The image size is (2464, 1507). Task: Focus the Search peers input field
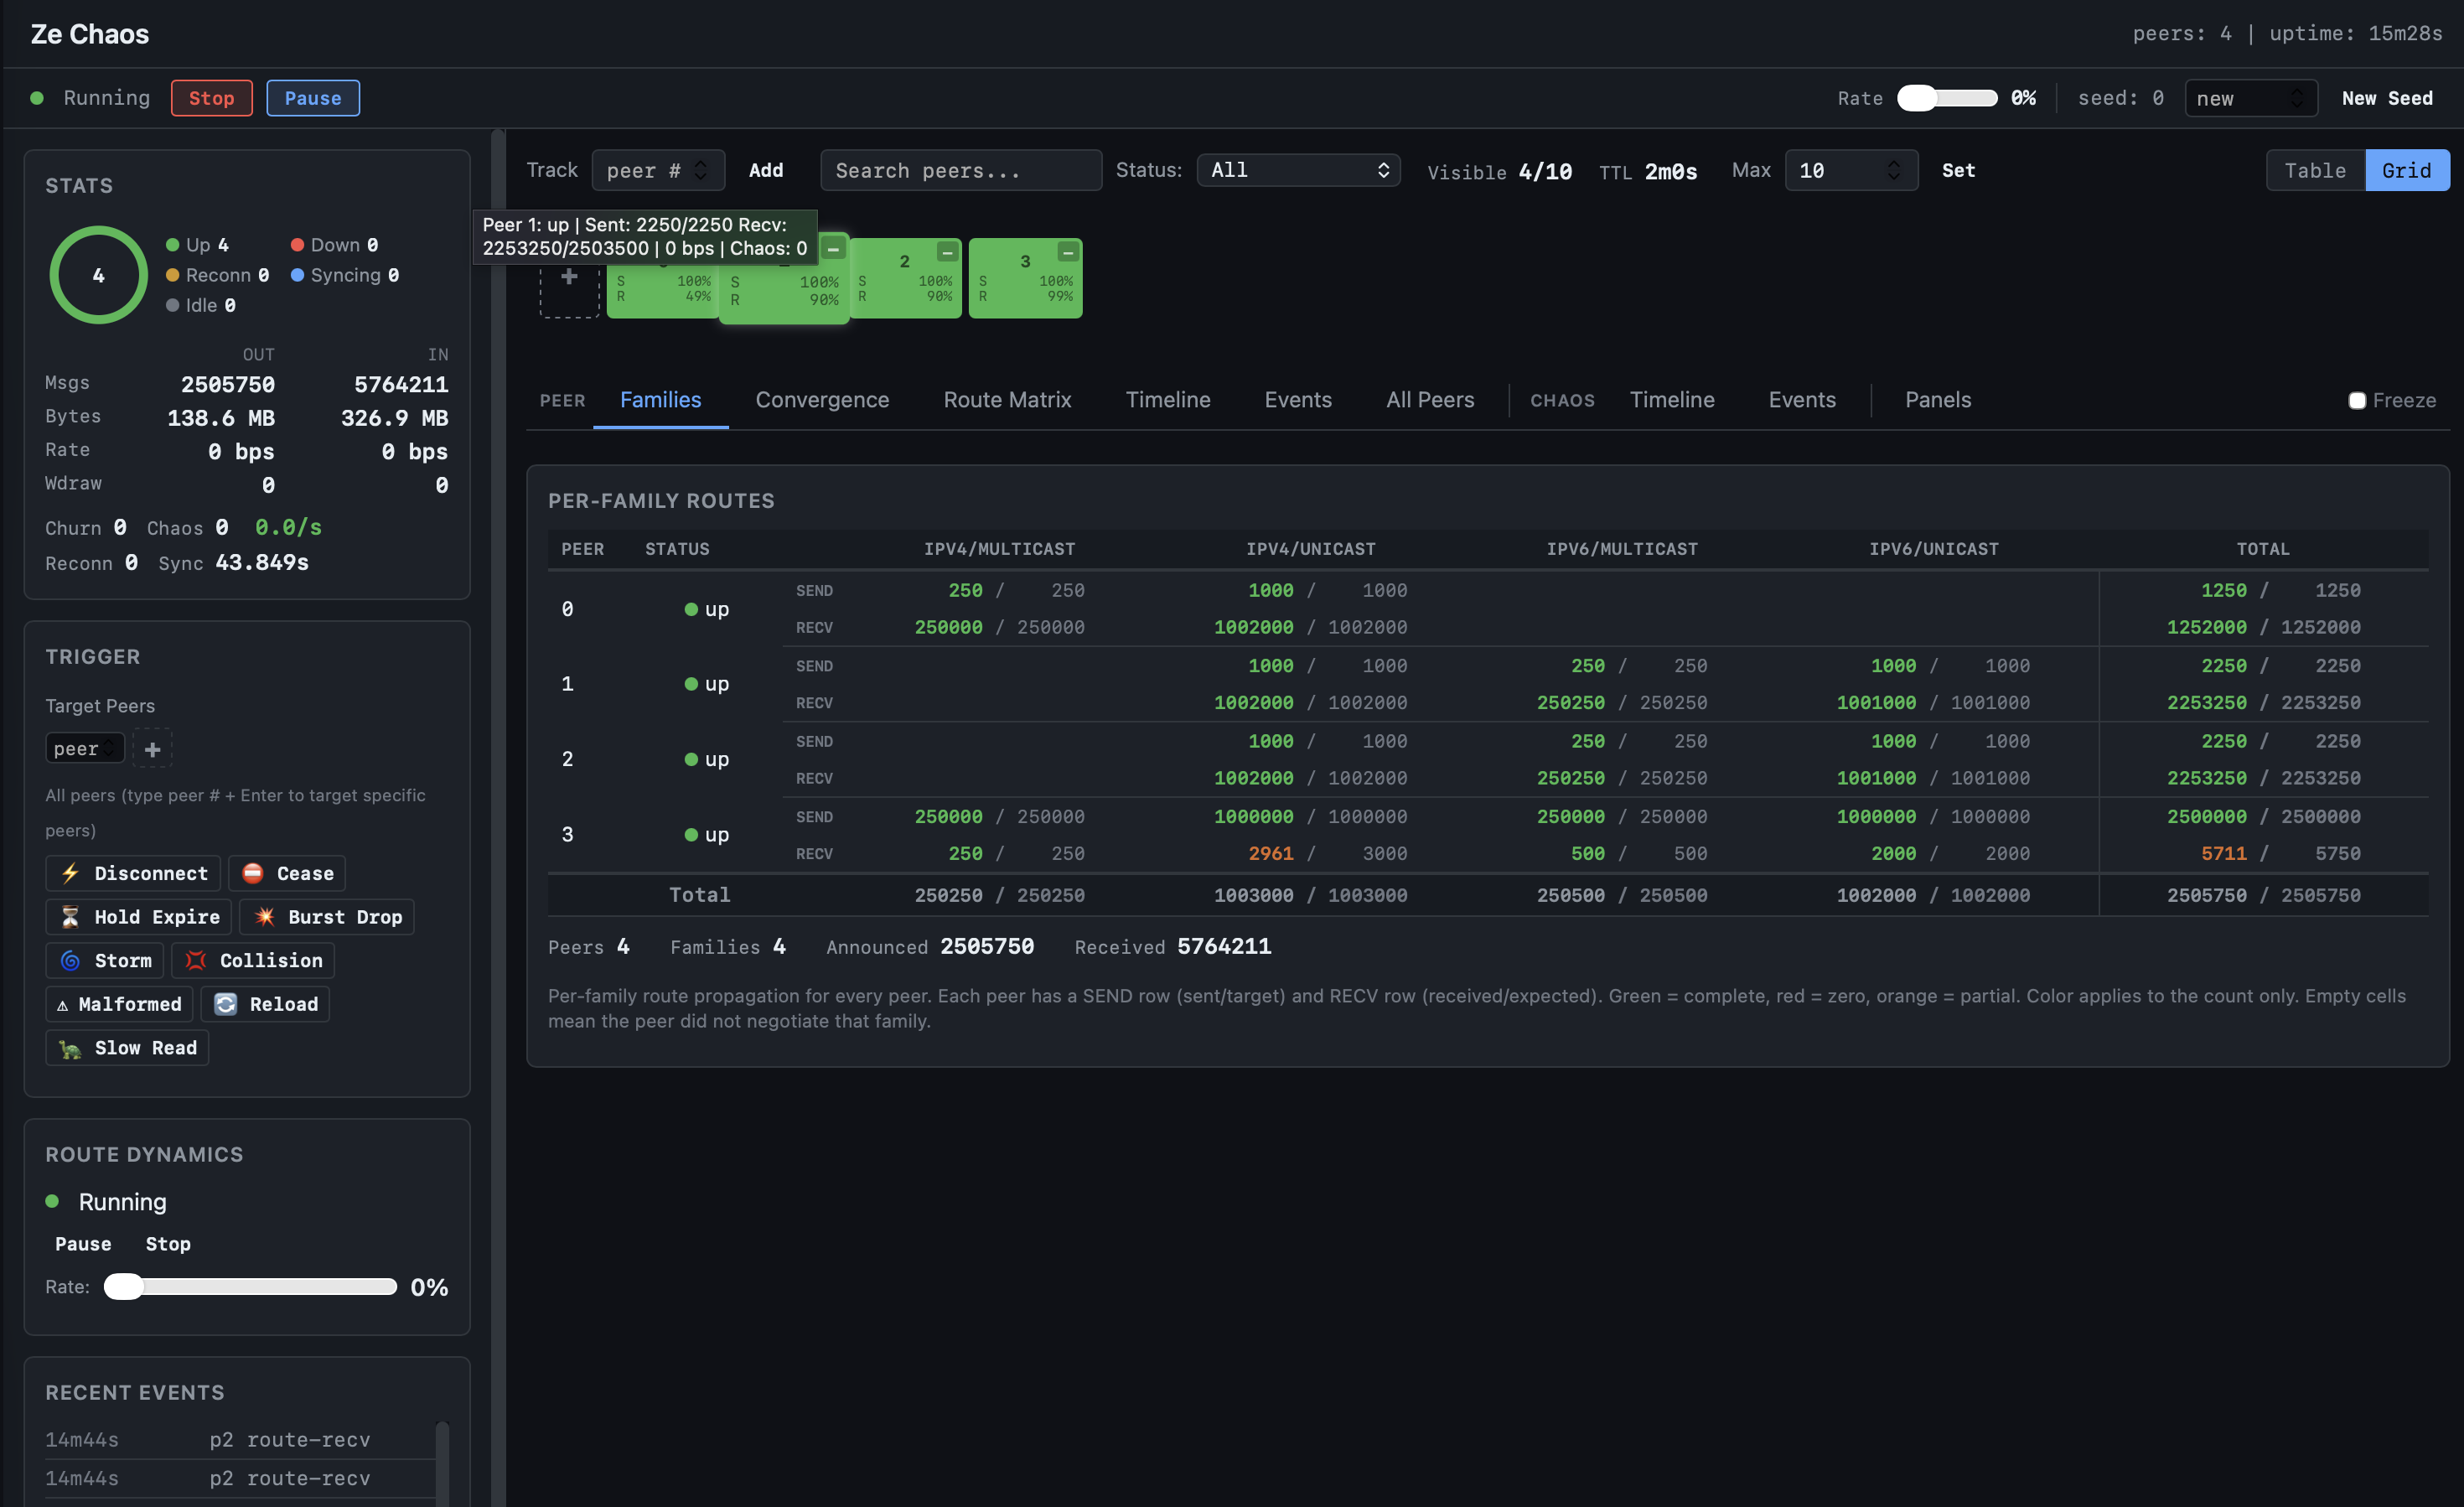pyautogui.click(x=961, y=170)
